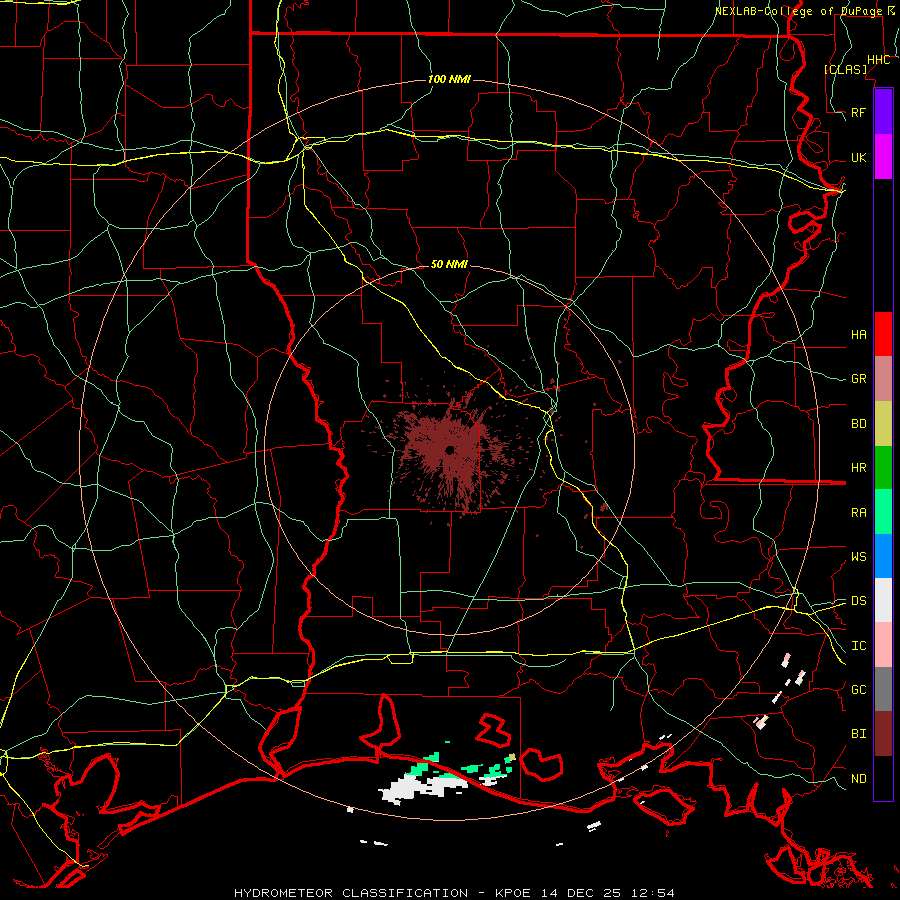Click the 14 DEC 25 date text

[582, 893]
